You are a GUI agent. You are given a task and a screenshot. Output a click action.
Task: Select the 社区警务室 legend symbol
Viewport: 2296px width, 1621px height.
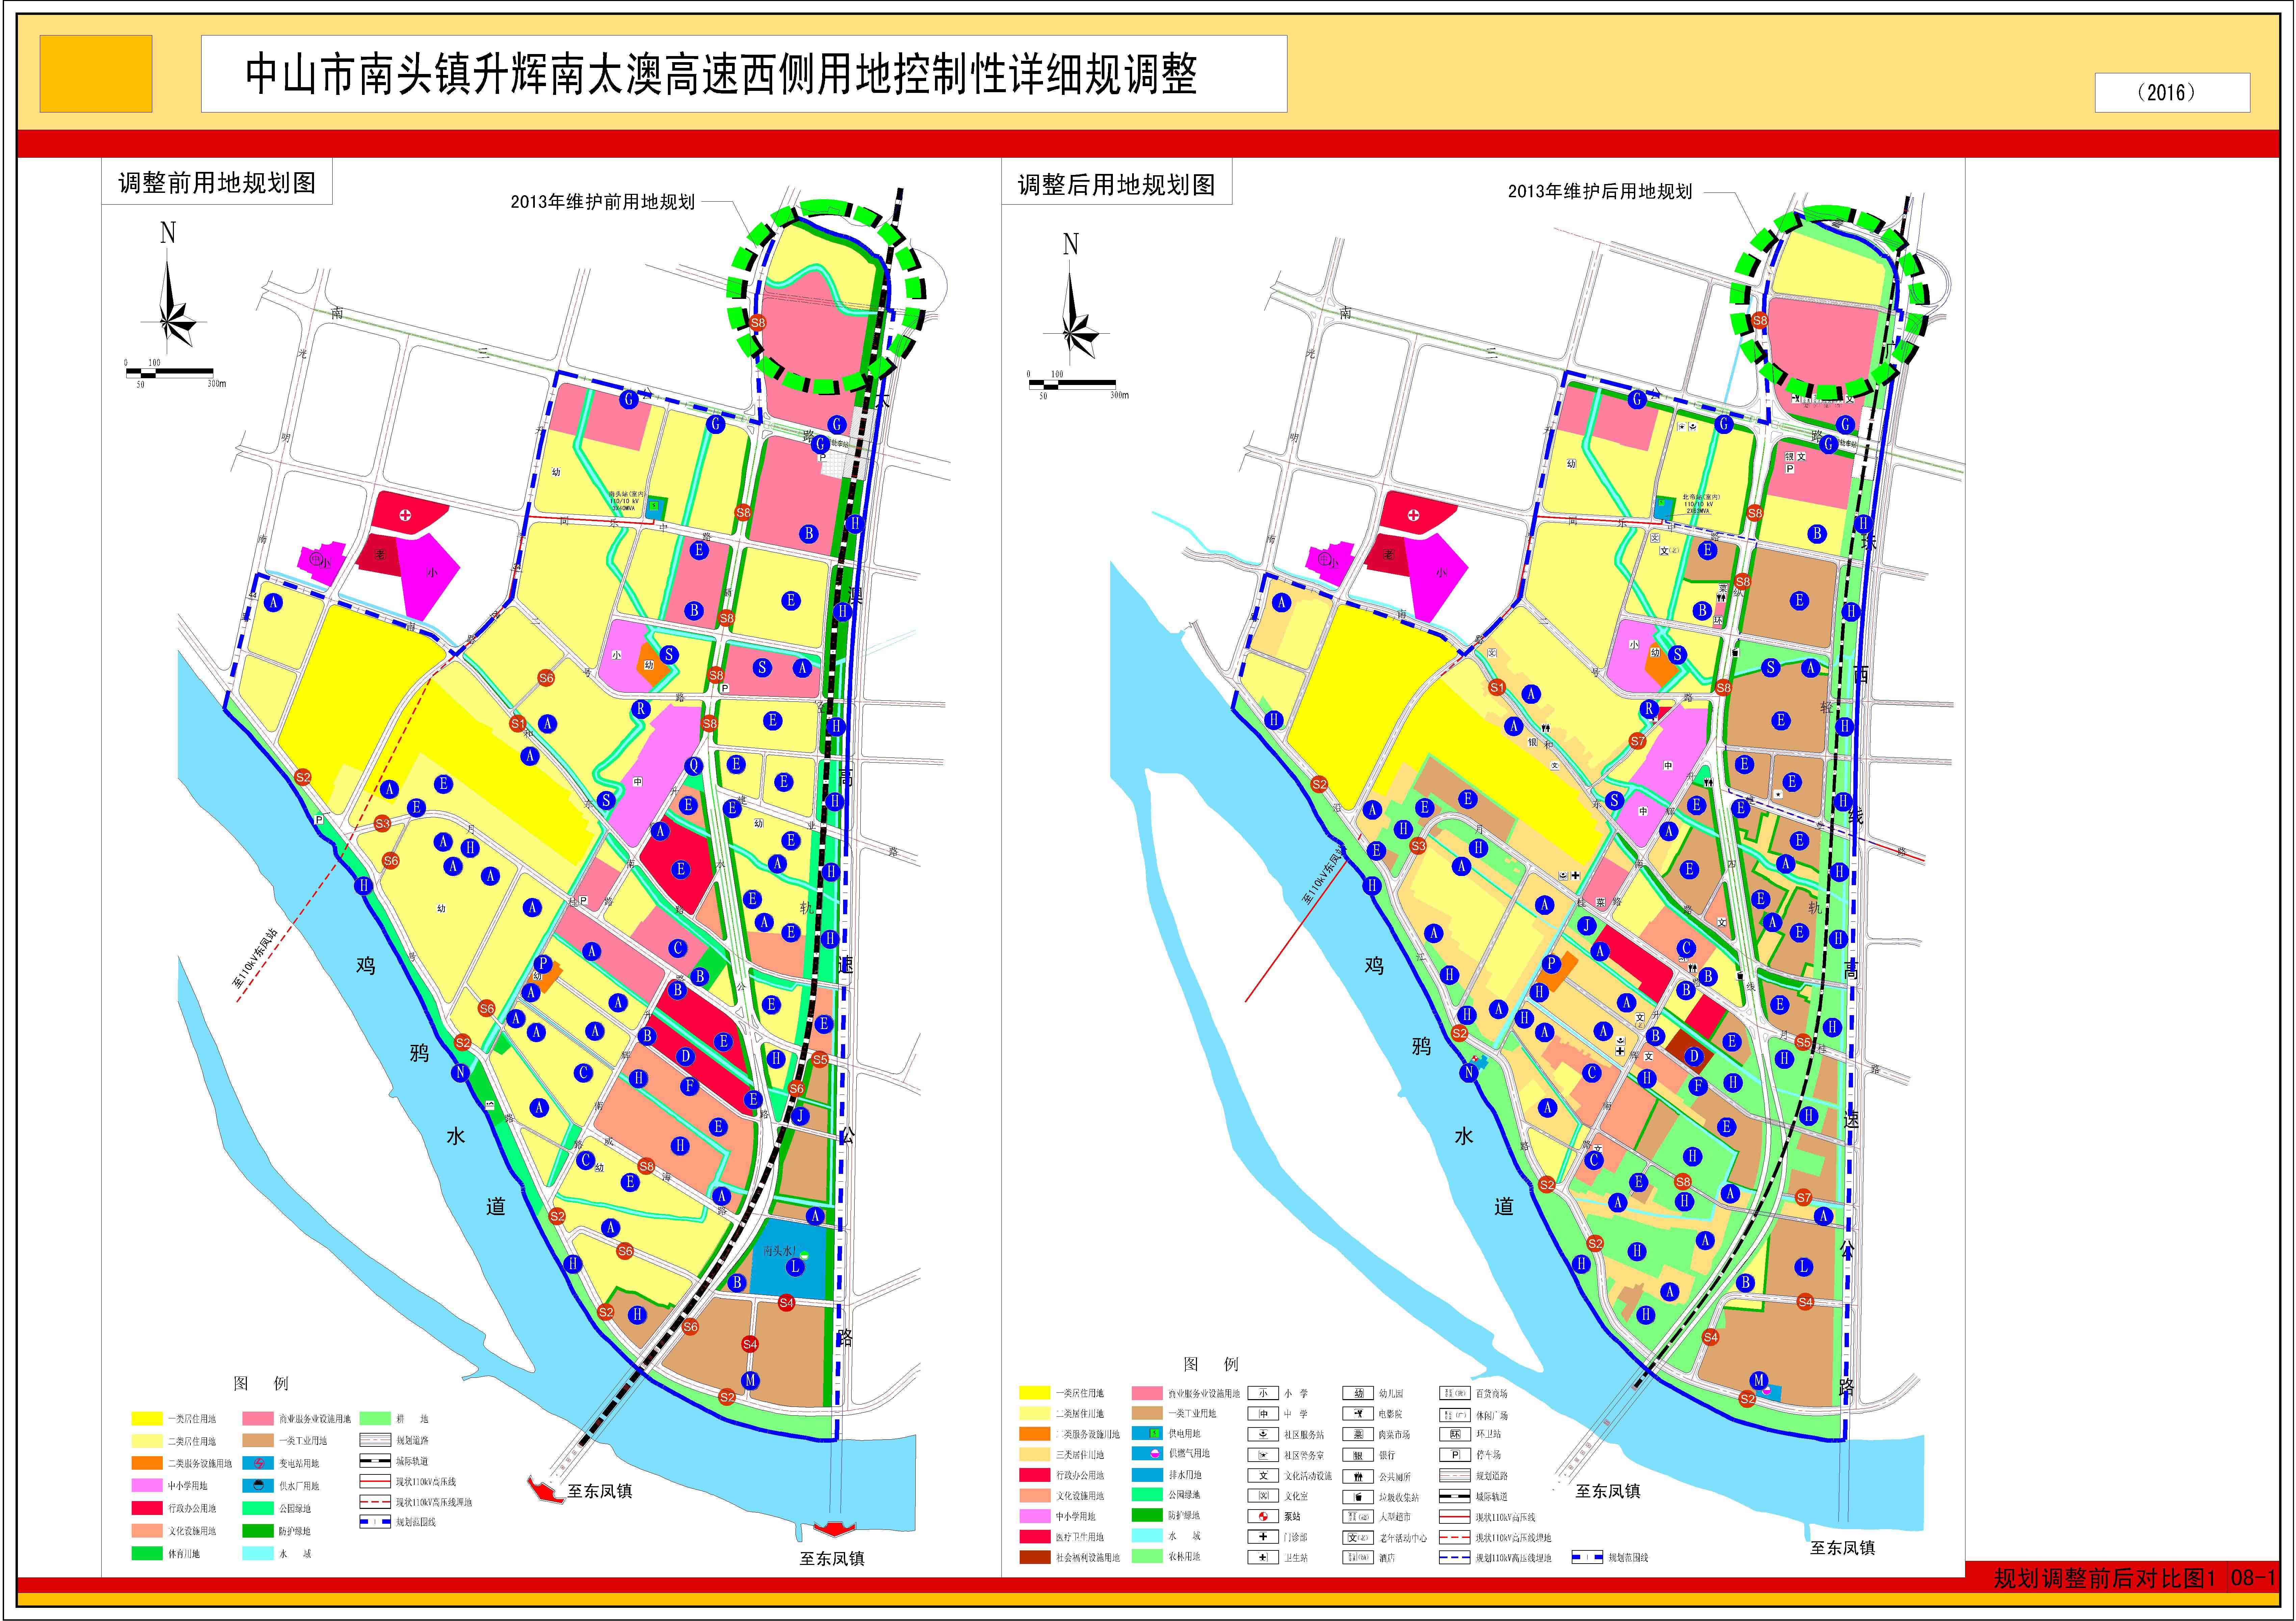coord(1263,1455)
